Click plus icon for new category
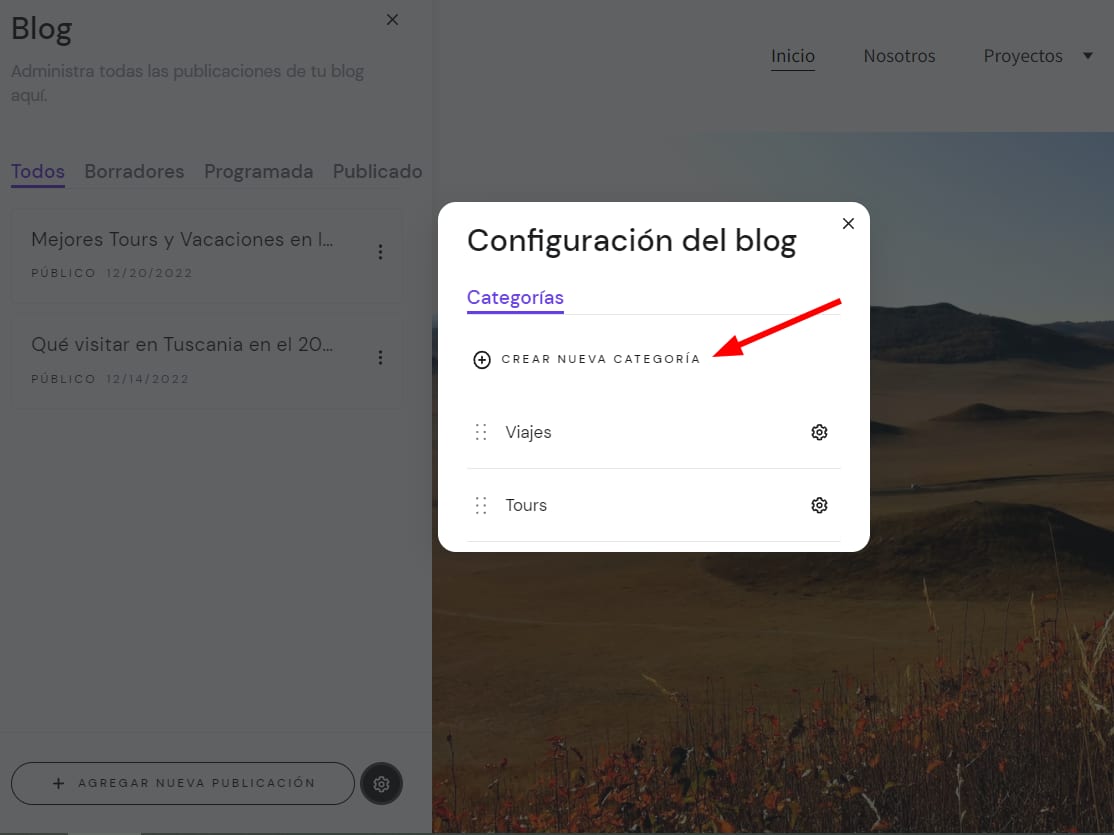1114x835 pixels. click(x=482, y=360)
